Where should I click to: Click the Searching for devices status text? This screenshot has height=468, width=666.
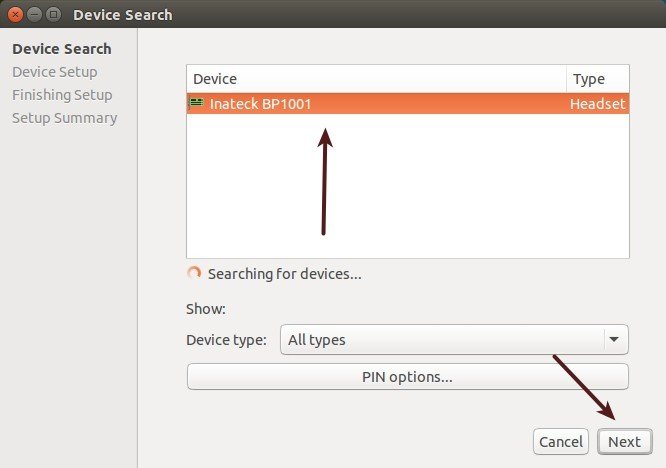click(x=285, y=273)
